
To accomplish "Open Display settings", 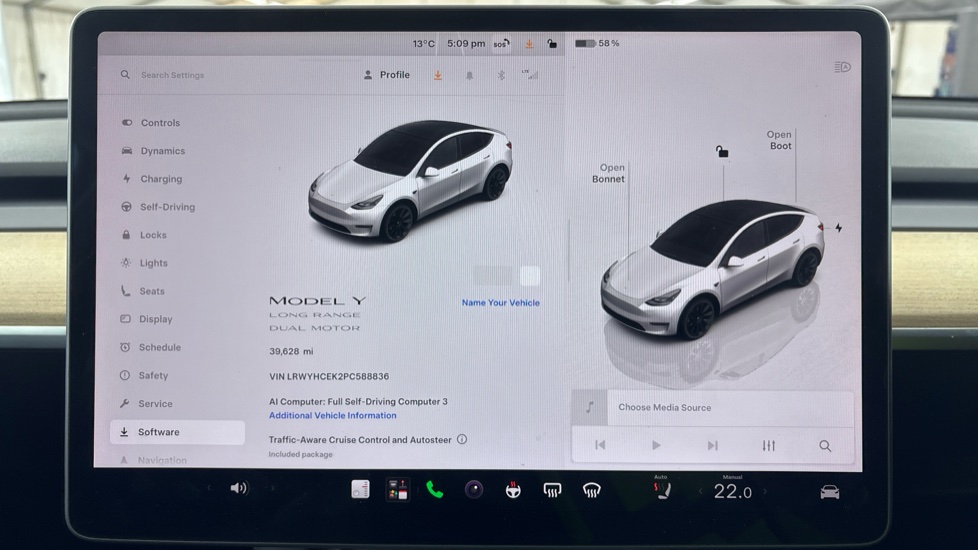I will (x=147, y=319).
